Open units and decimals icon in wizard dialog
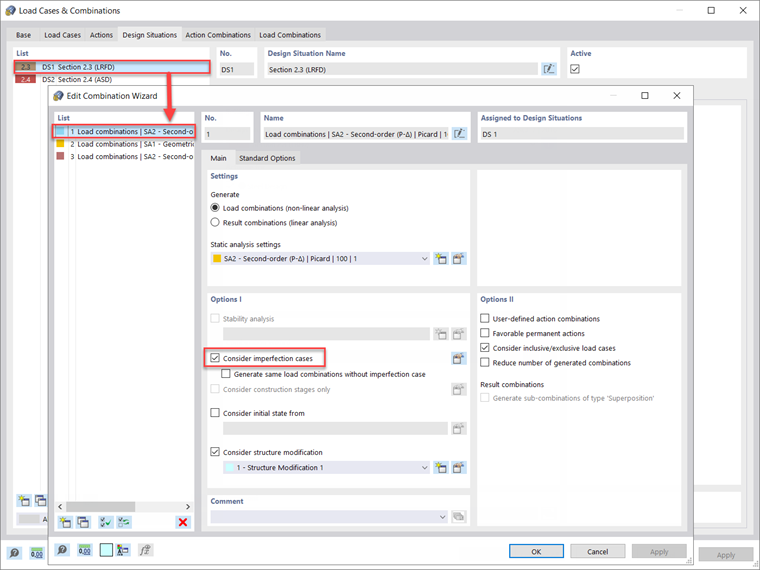 pos(84,550)
